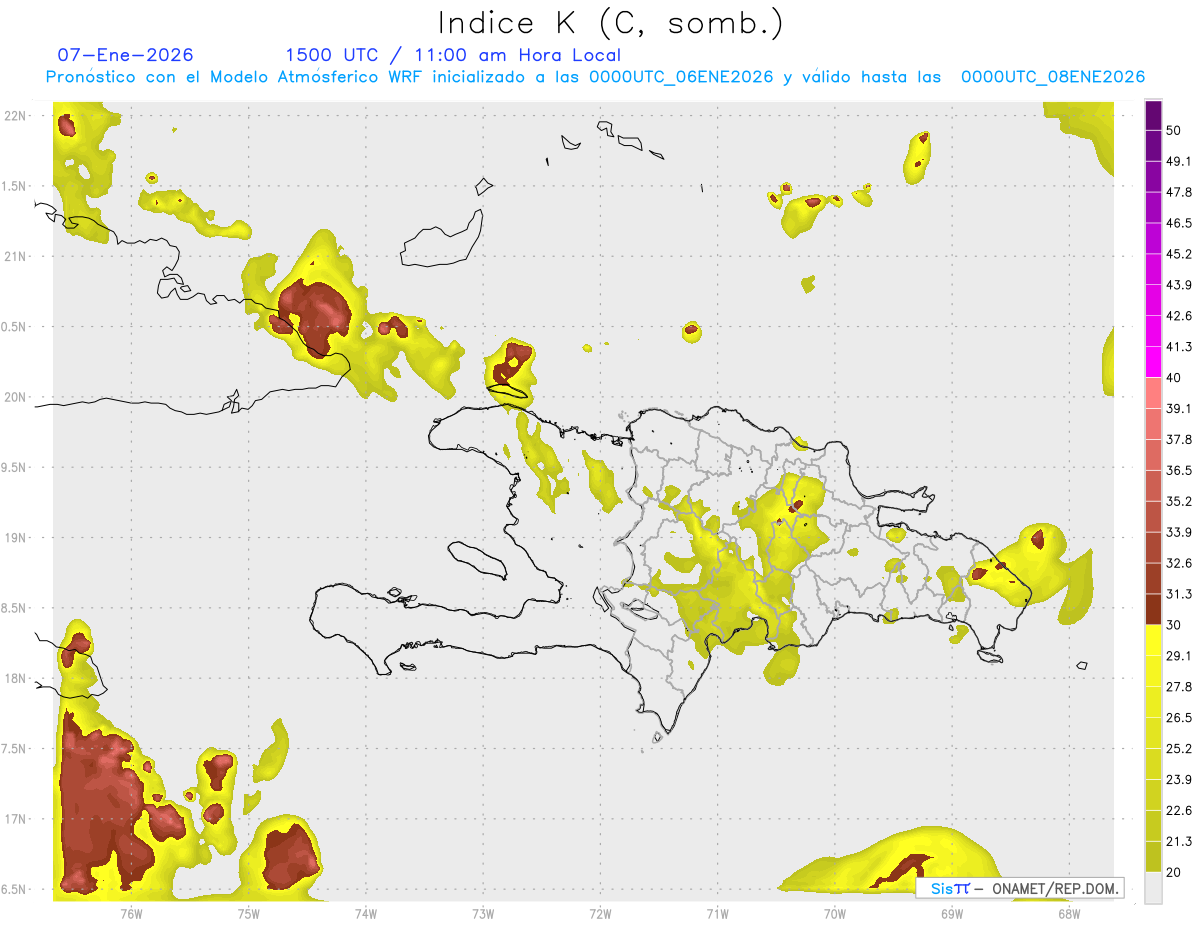Click the colorbar value '37.8'

point(1179,440)
